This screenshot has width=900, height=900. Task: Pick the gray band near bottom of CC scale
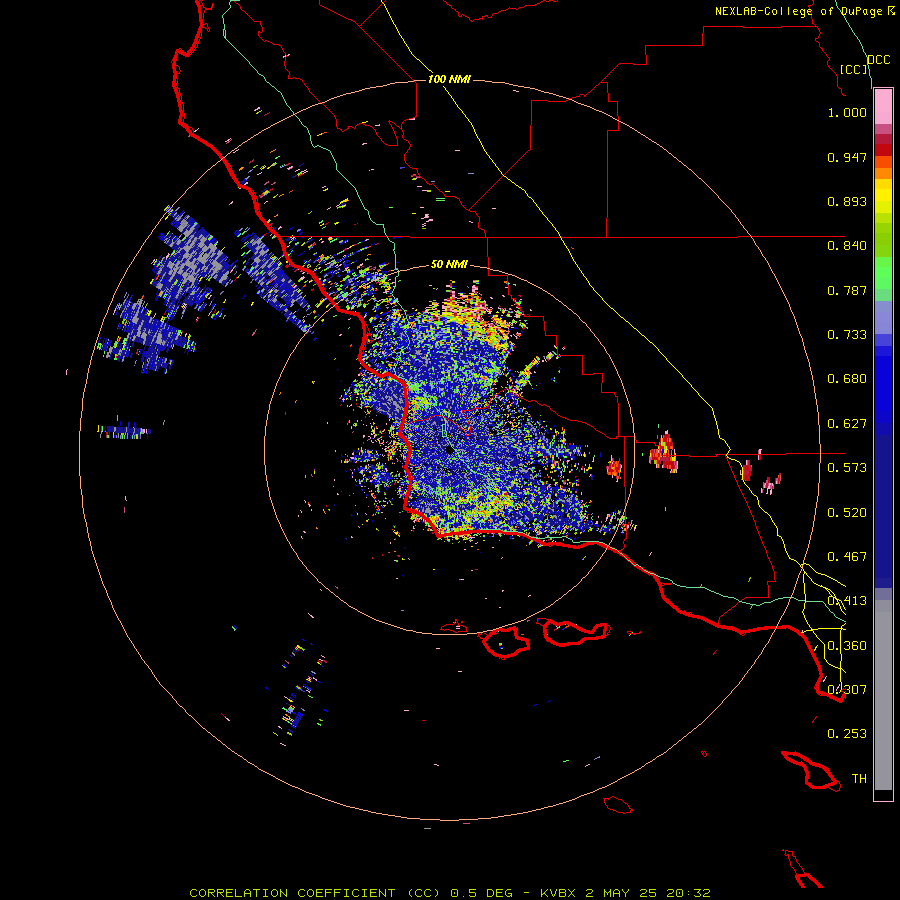point(883,695)
